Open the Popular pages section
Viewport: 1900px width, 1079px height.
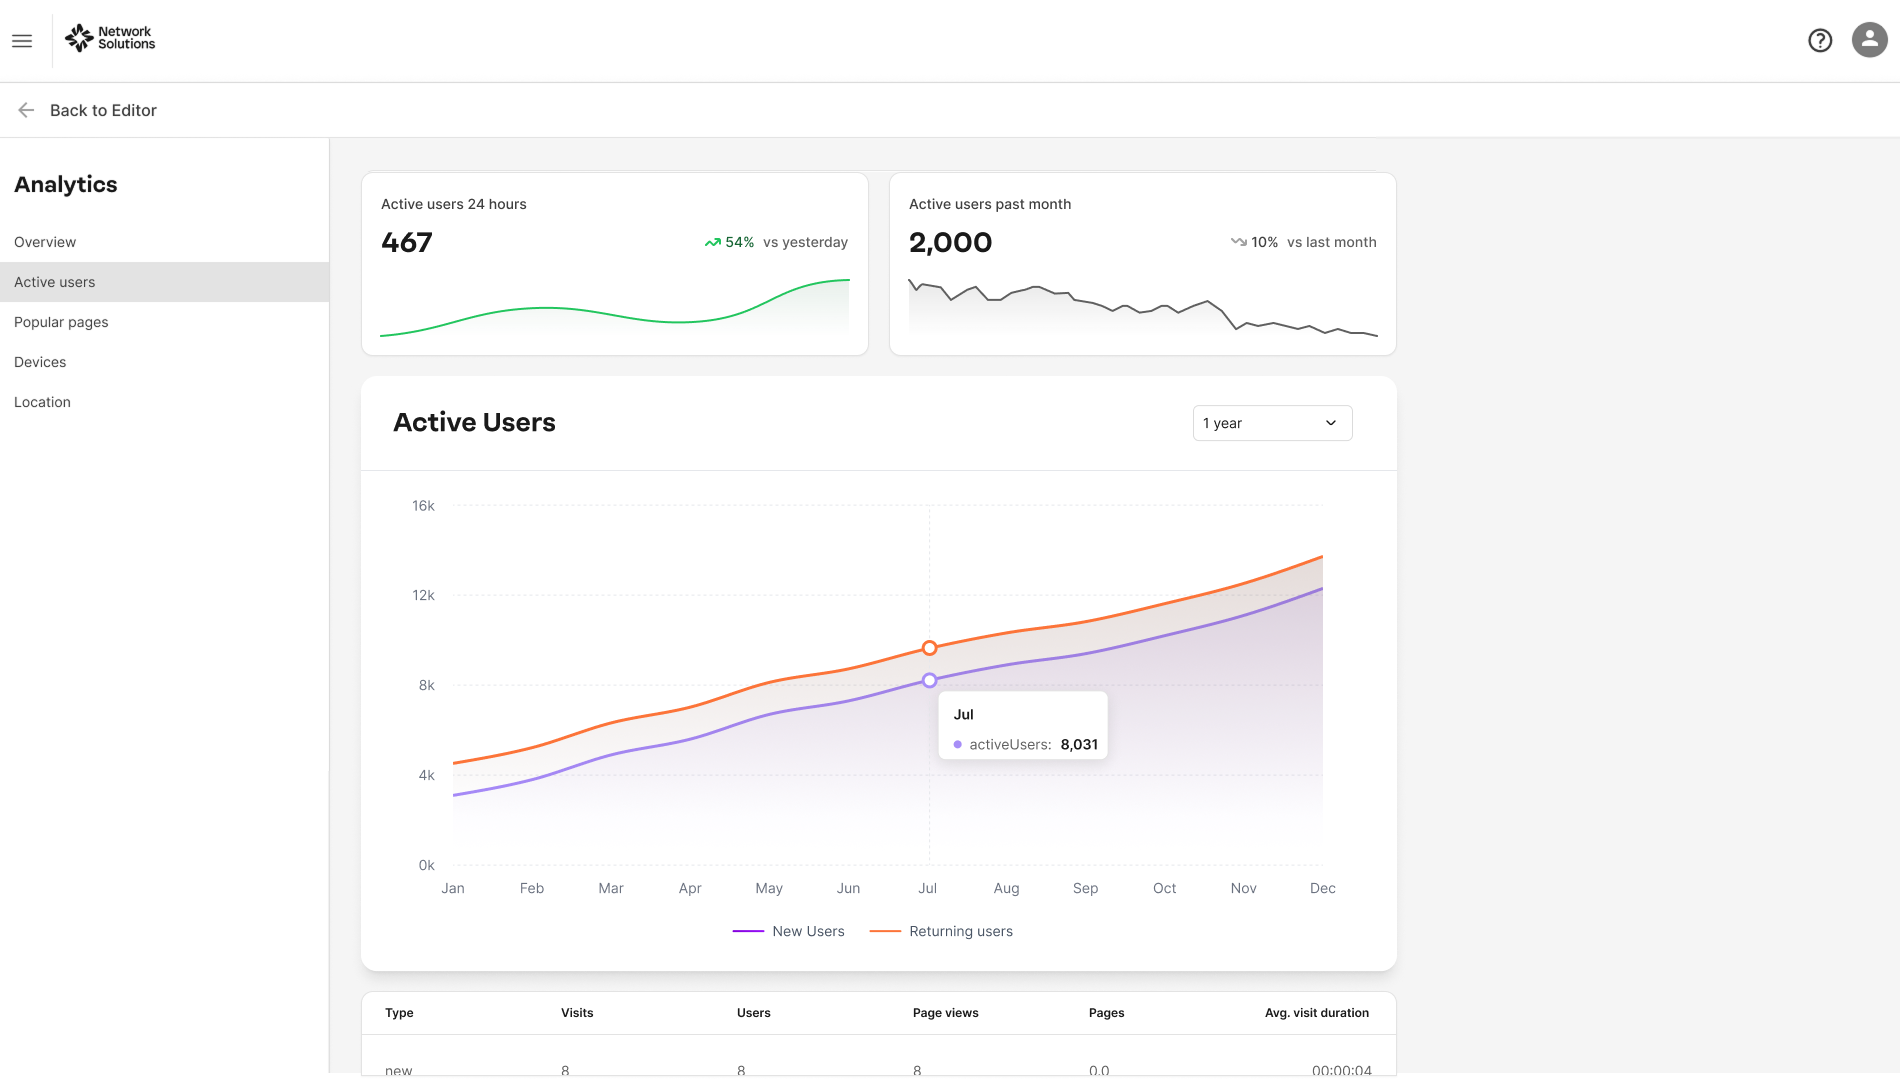click(x=61, y=322)
